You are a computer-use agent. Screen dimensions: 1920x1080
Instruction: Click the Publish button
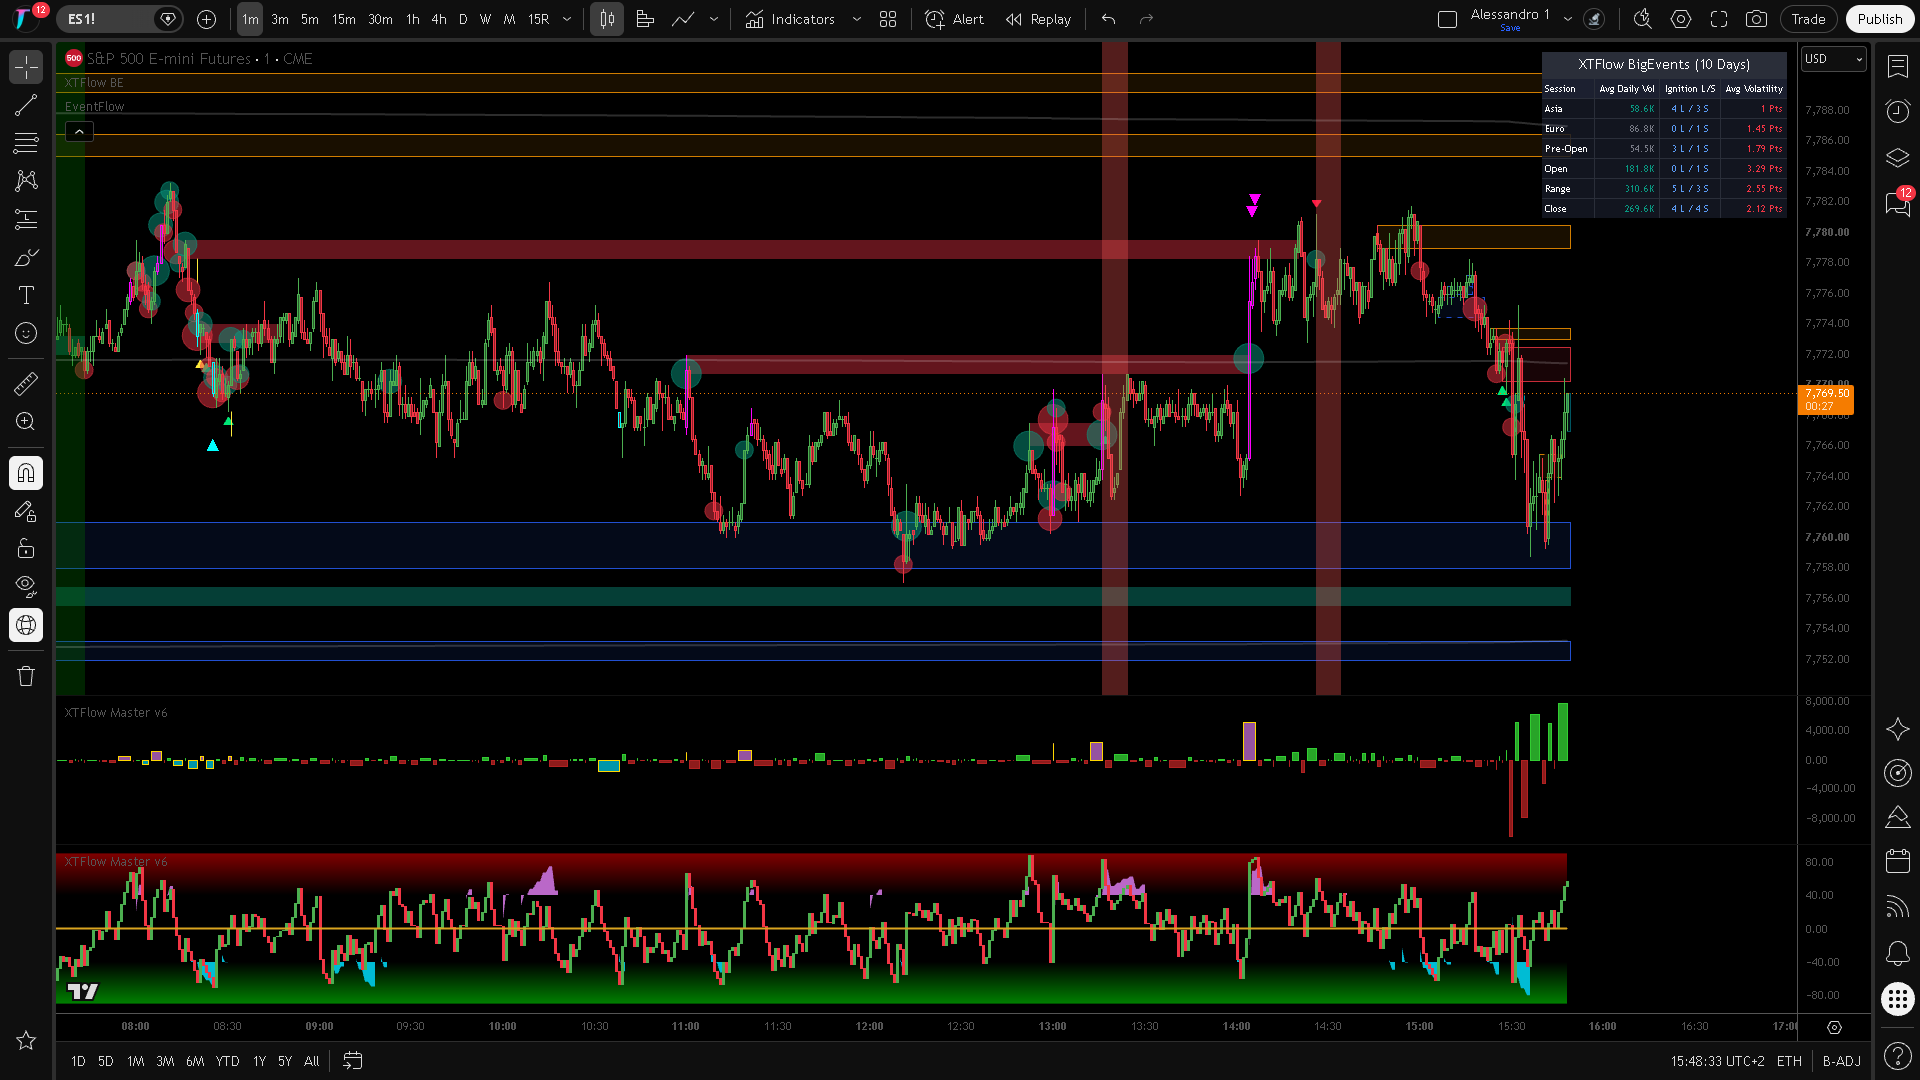(1880, 19)
